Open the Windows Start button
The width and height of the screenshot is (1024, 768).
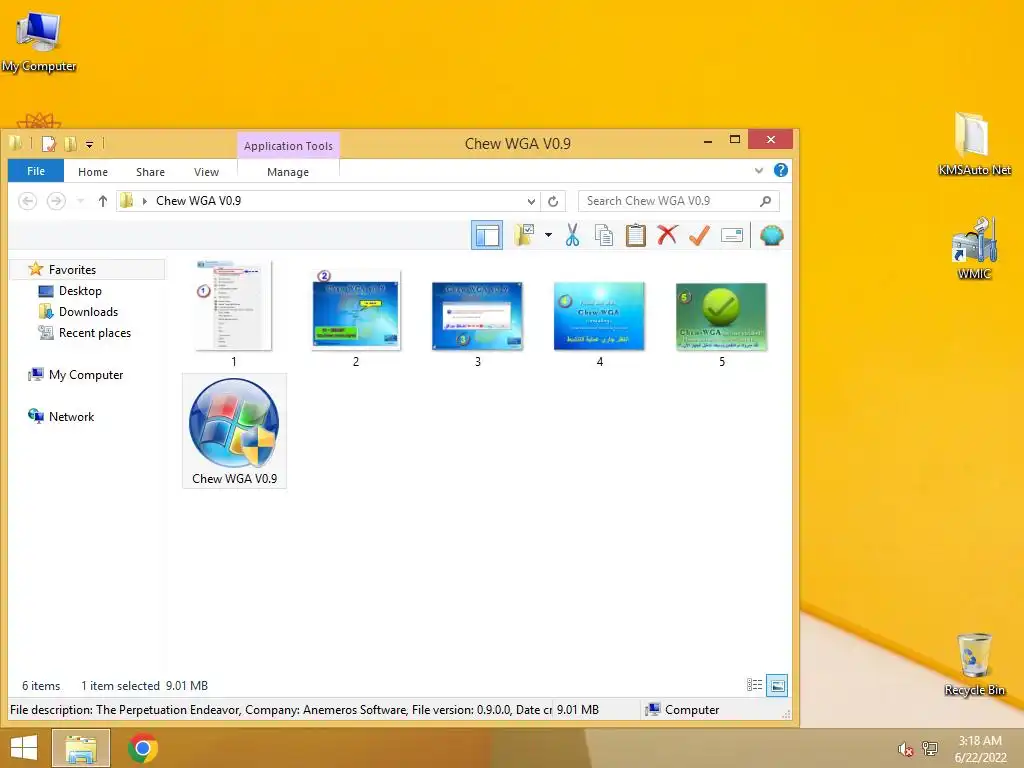tap(24, 748)
